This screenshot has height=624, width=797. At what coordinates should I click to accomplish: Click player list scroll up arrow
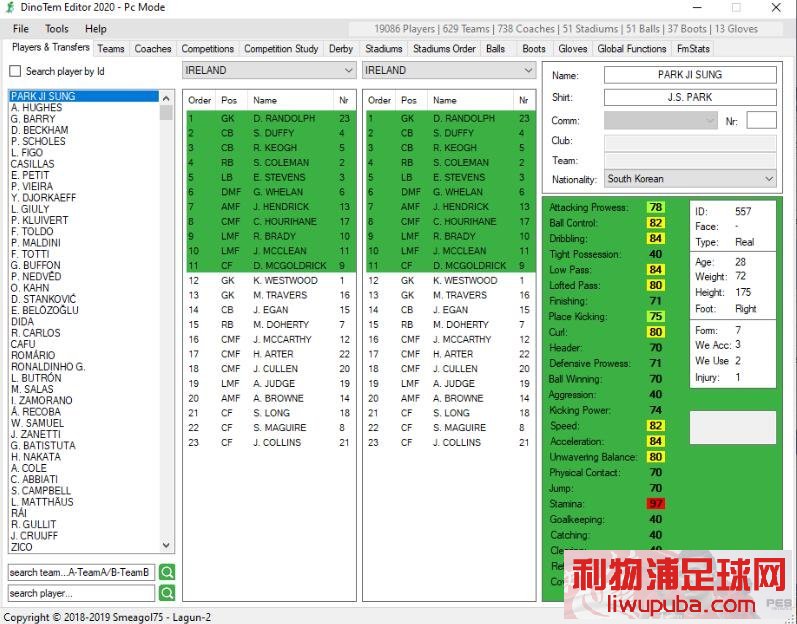point(166,98)
